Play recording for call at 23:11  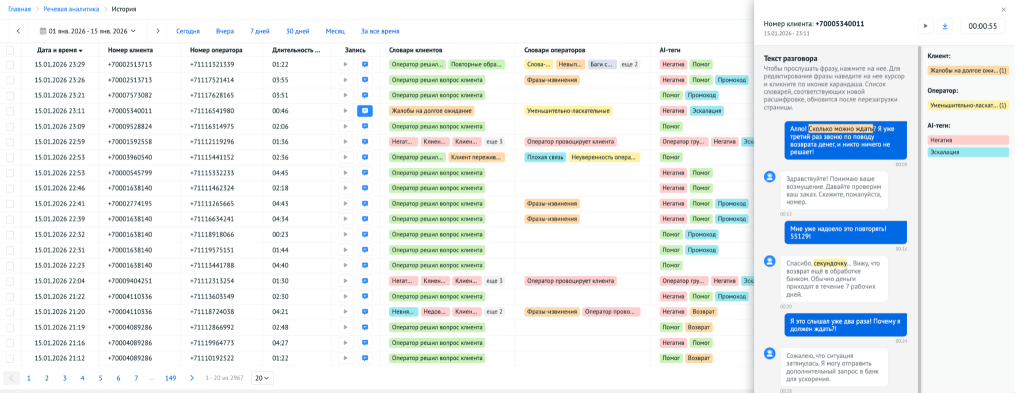pyautogui.click(x=345, y=111)
